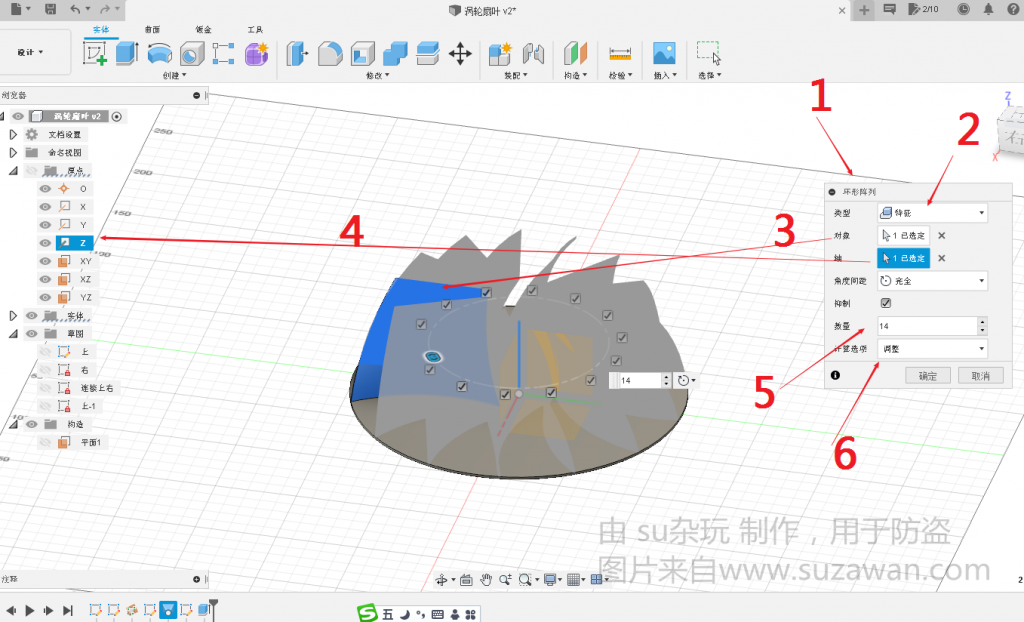Toggle the 抑制 checkbox in dialog
This screenshot has height=622, width=1024.
click(886, 303)
